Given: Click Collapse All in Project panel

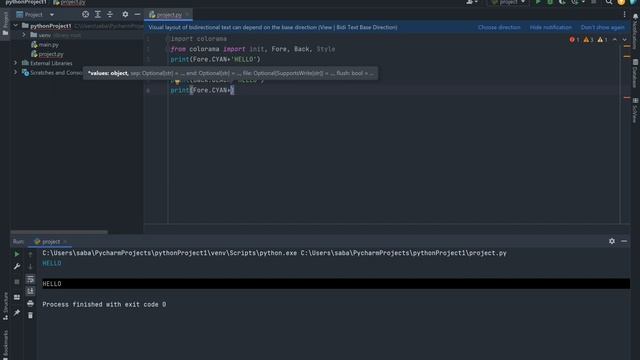Looking at the screenshot, I should point(110,14).
